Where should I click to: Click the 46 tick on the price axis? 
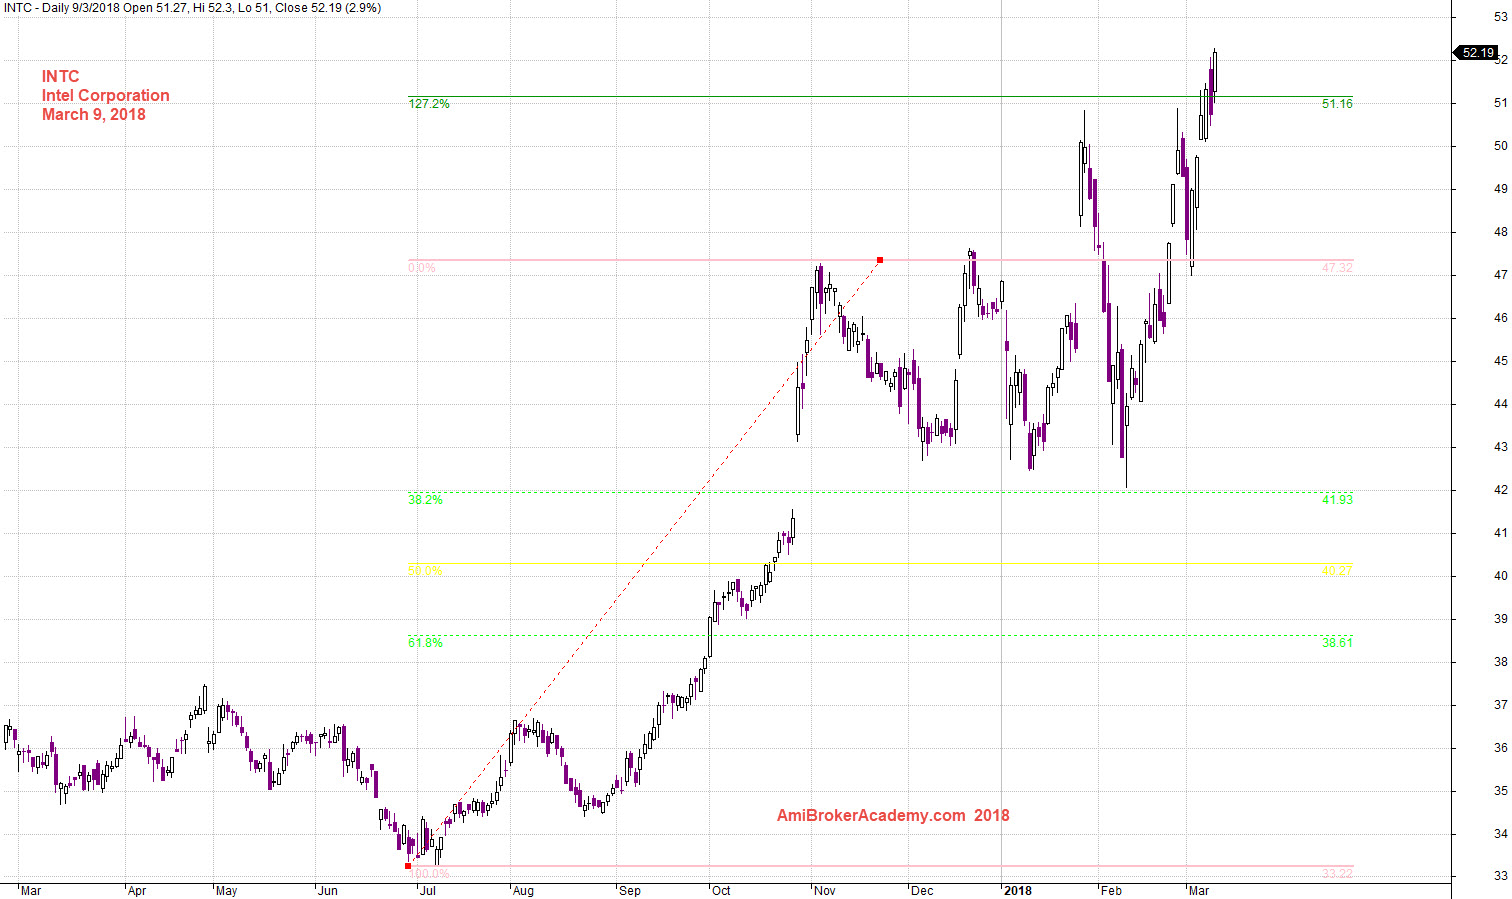pyautogui.click(x=1500, y=318)
